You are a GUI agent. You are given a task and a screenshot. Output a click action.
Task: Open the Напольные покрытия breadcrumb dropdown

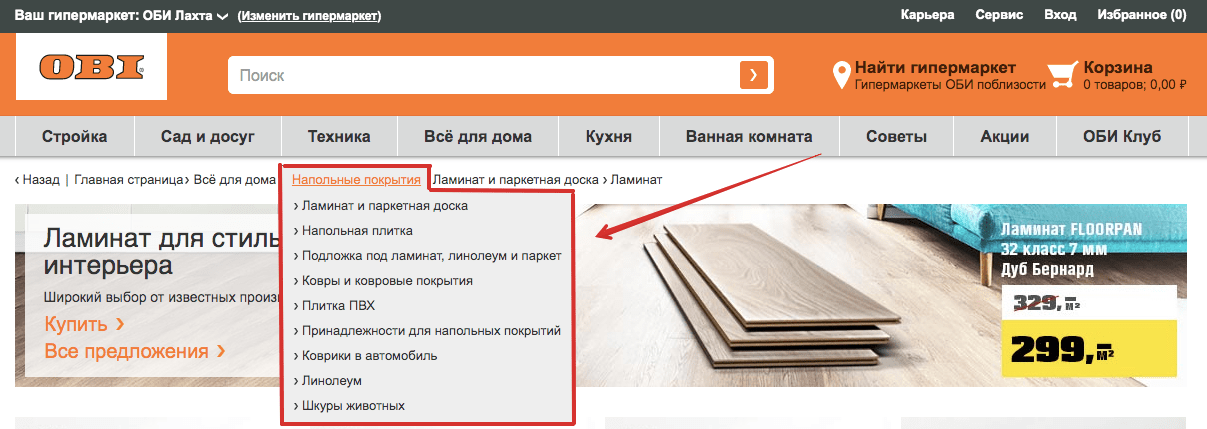356,180
